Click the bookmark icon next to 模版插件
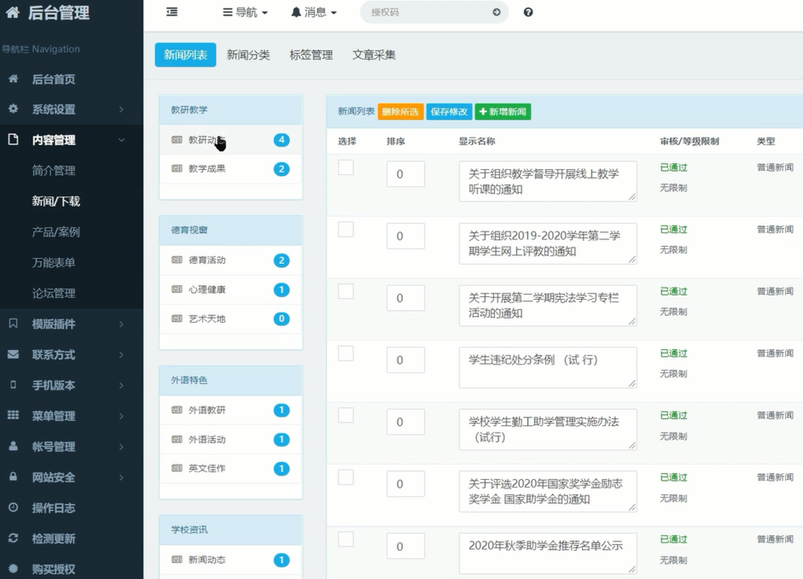Viewport: 803px width, 579px height. tap(13, 323)
